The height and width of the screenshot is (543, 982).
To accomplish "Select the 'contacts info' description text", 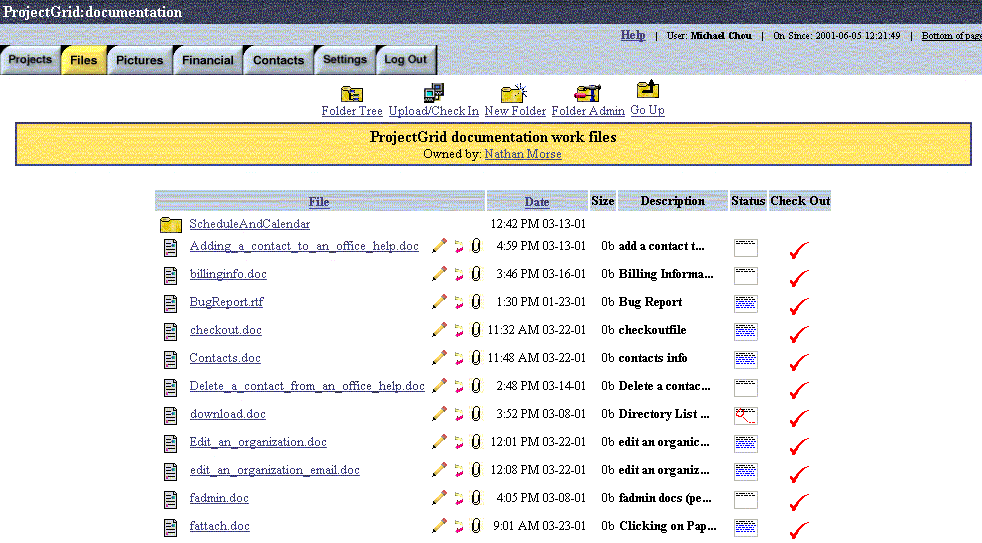I will click(653, 358).
